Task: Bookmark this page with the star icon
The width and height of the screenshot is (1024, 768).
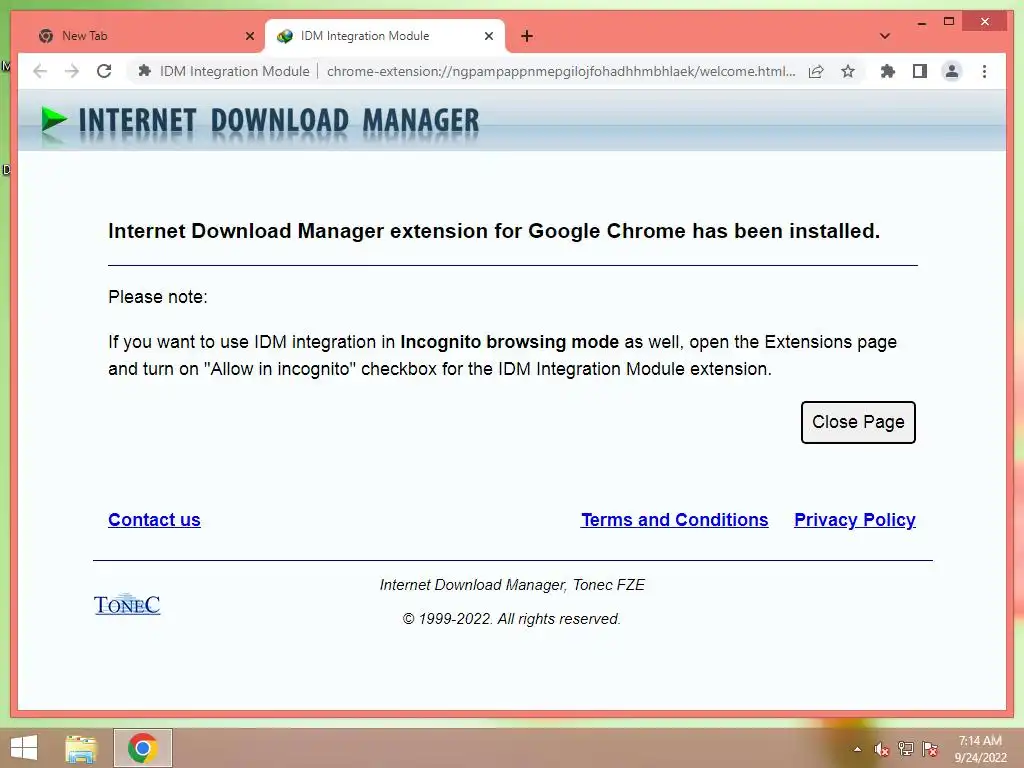Action: 848,71
